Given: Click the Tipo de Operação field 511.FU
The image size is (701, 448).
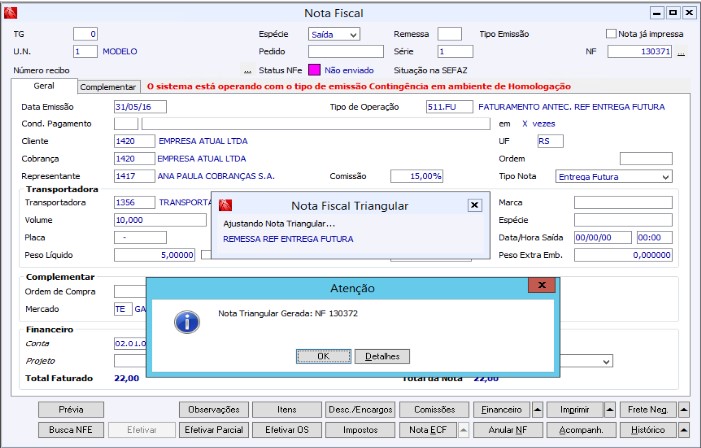Looking at the screenshot, I should (449, 107).
